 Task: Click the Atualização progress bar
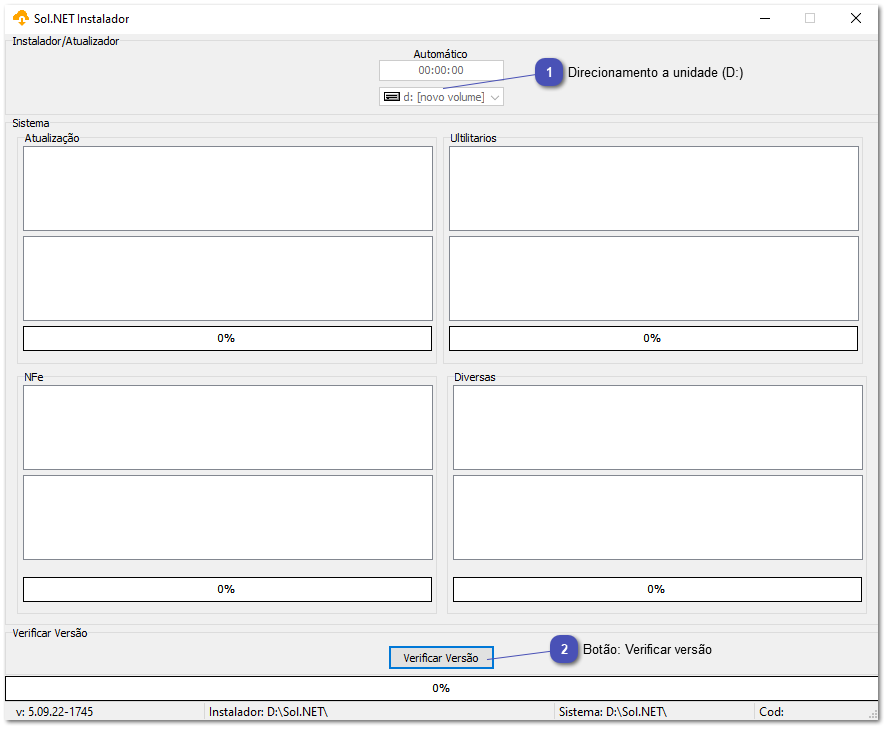point(228,338)
